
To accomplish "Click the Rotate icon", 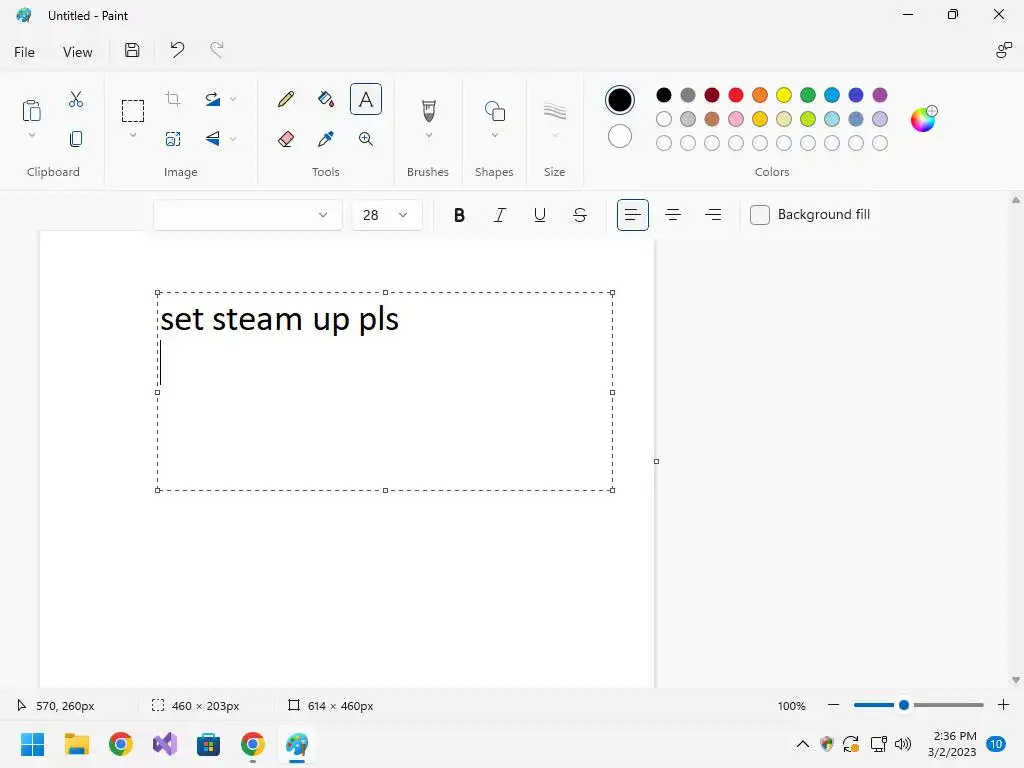I will coord(212,99).
